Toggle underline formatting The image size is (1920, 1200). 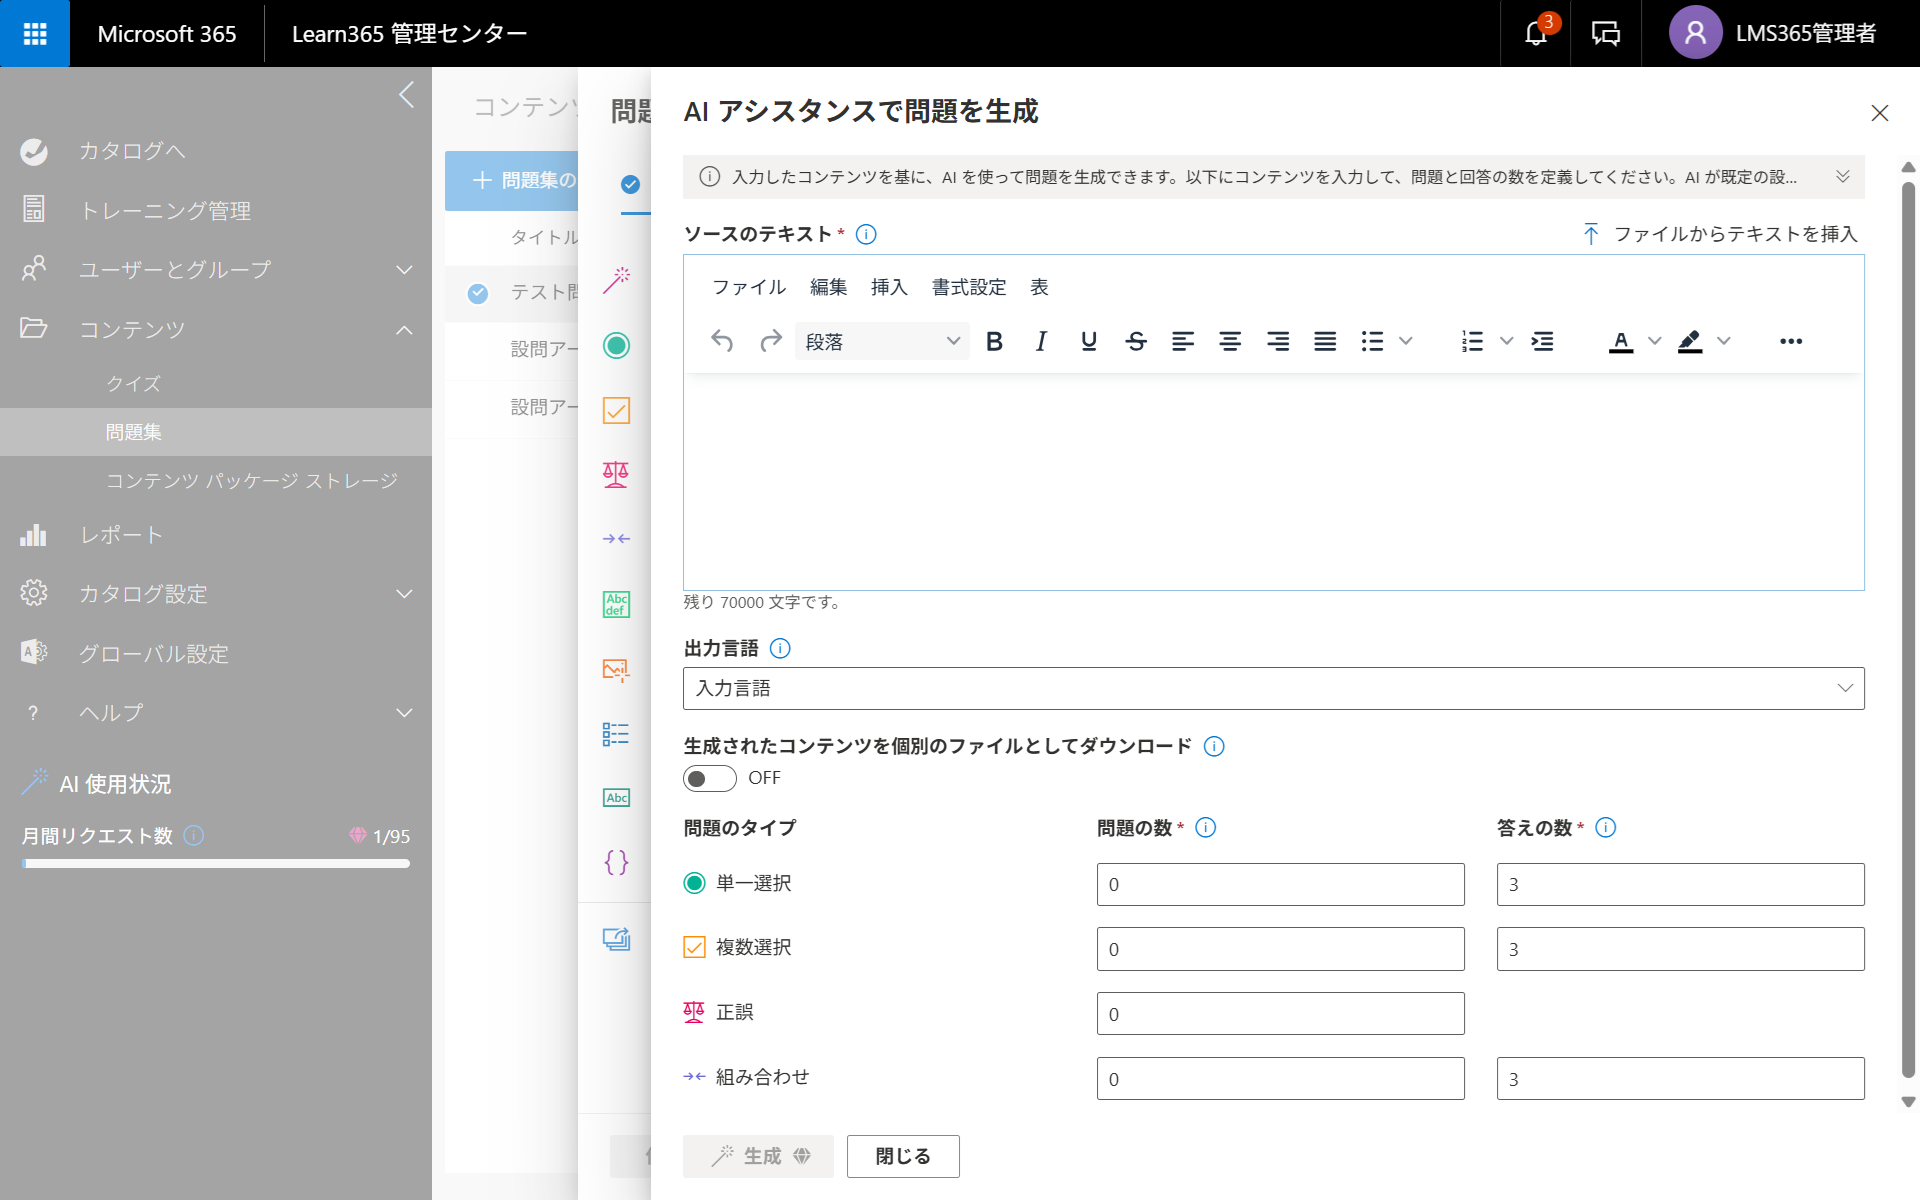(x=1089, y=341)
